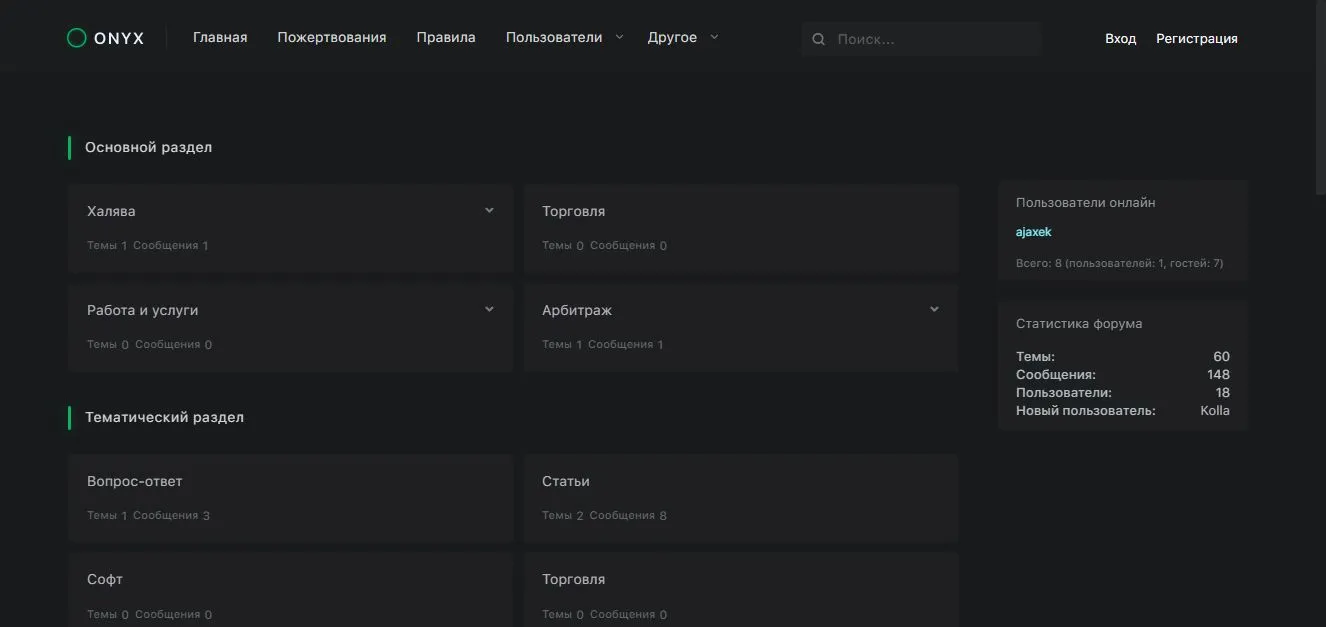The image size is (1326, 627).
Task: Expand the Работа и услуги chevron
Action: [489, 310]
